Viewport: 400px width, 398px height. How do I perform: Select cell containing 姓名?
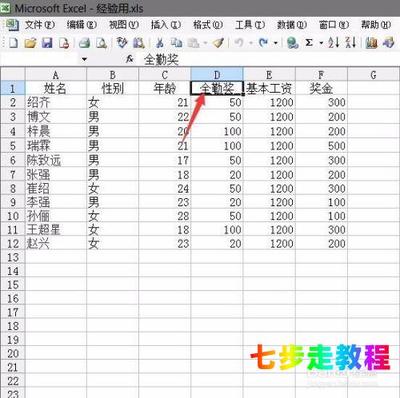point(56,88)
